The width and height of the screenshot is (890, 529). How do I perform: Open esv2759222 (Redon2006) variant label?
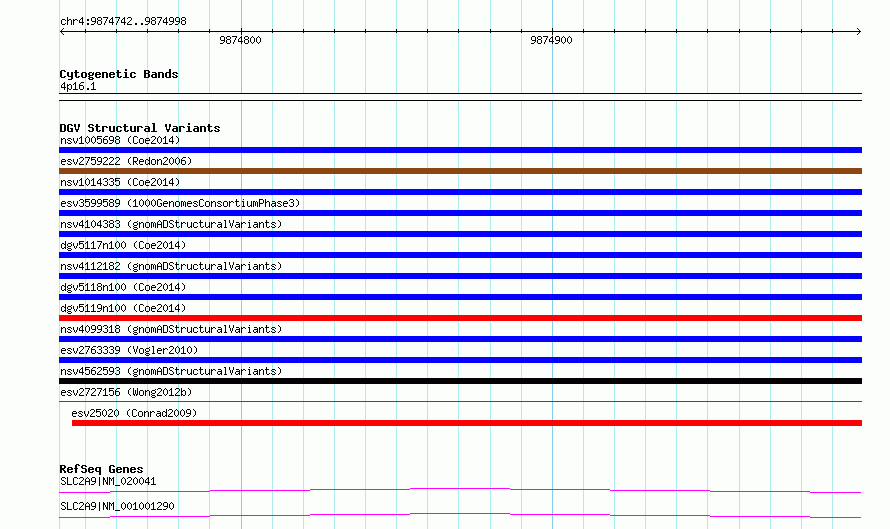pyautogui.click(x=126, y=161)
